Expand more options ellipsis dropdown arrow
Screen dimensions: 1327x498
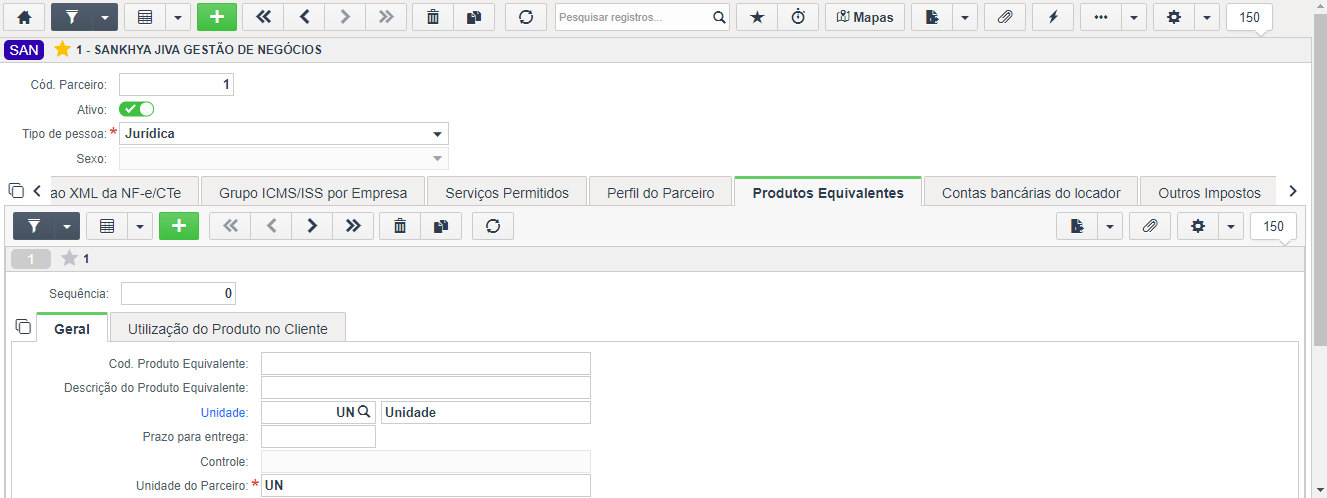[1134, 17]
